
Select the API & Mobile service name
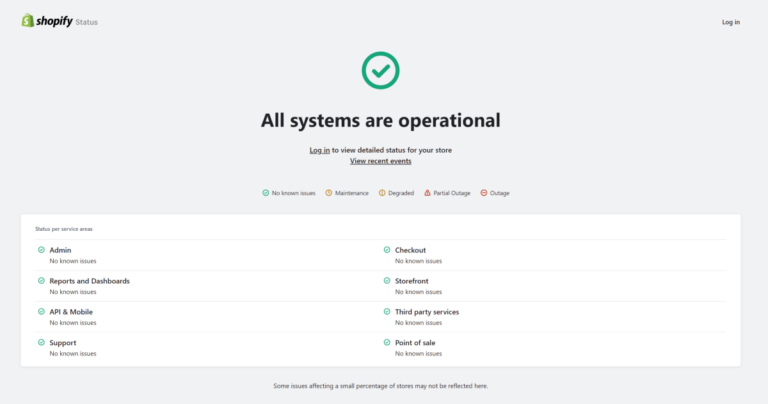[x=71, y=311]
